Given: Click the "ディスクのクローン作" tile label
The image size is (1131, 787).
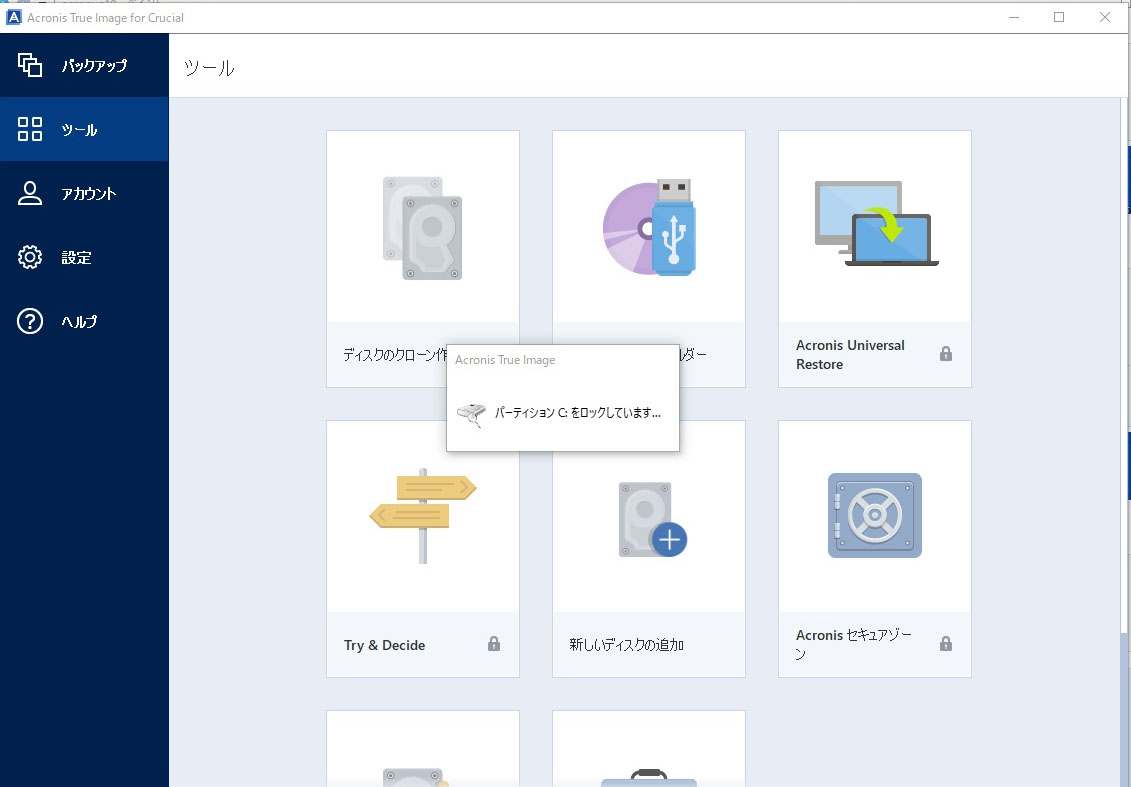Looking at the screenshot, I should pyautogui.click(x=395, y=354).
